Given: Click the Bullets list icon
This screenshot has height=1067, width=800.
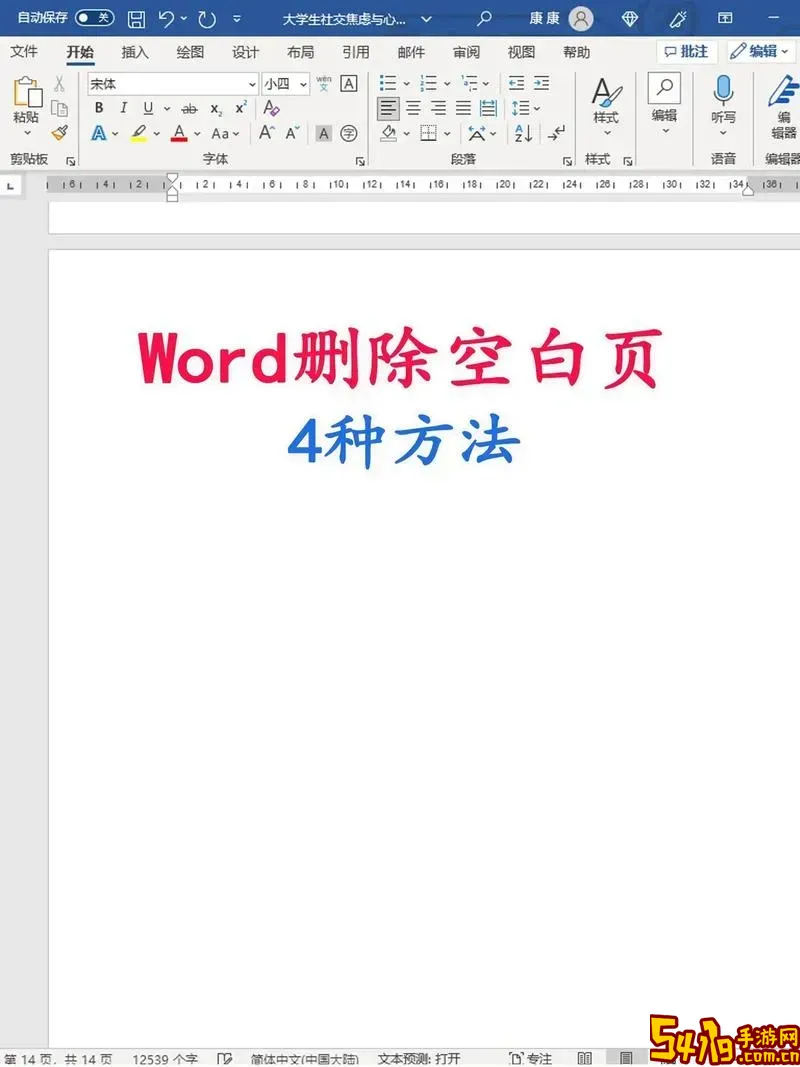Looking at the screenshot, I should pos(388,83).
